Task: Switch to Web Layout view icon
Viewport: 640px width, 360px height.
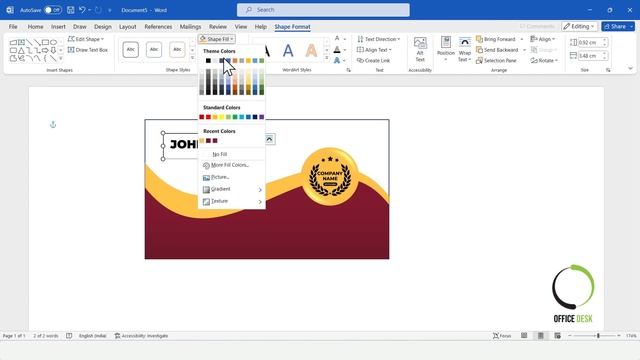Action: click(x=557, y=336)
